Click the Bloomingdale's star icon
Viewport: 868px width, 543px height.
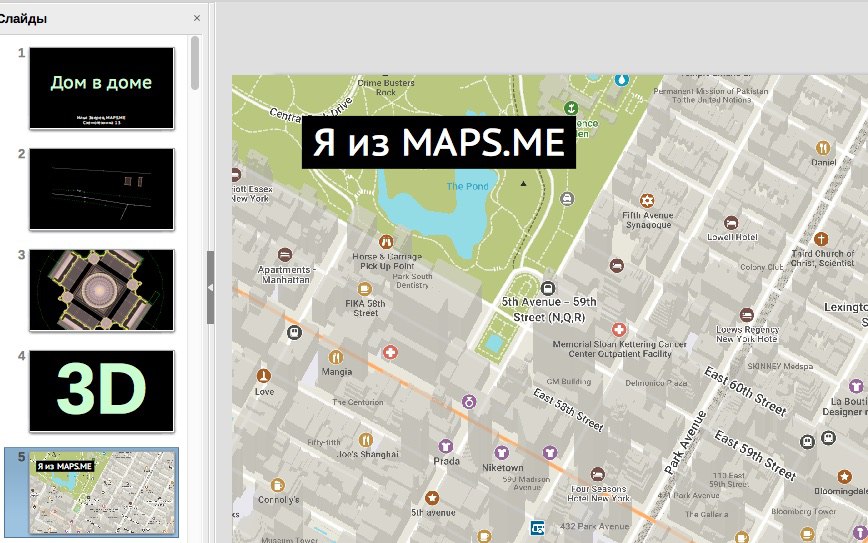pos(844,477)
